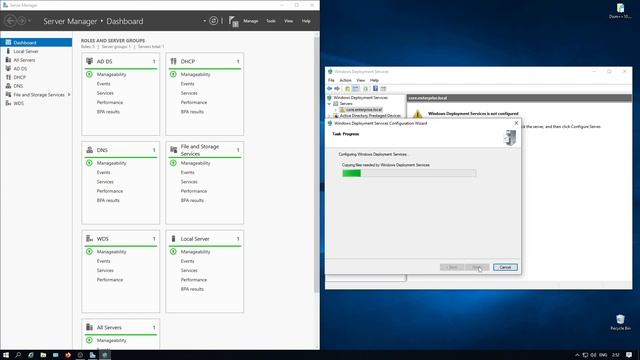Click the AD DS tile heading

pos(104,61)
